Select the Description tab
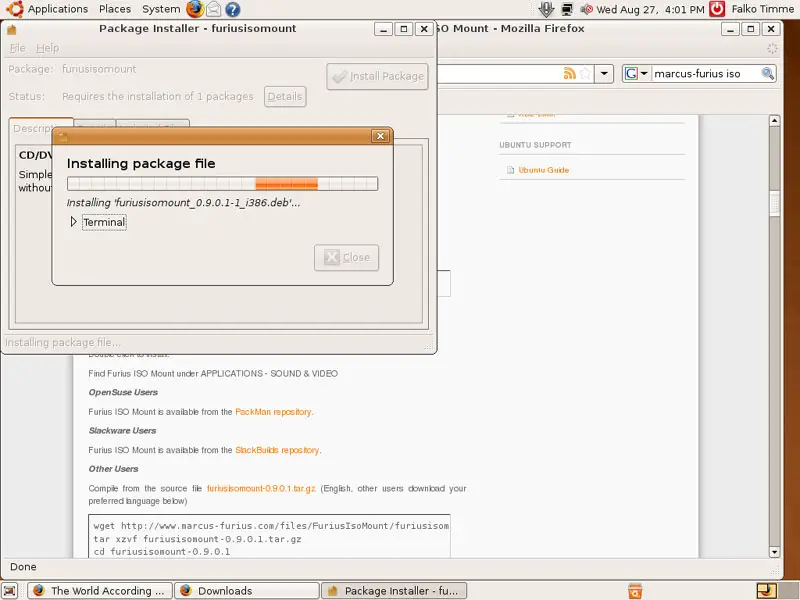Image resolution: width=800 pixels, height=600 pixels. pos(34,128)
